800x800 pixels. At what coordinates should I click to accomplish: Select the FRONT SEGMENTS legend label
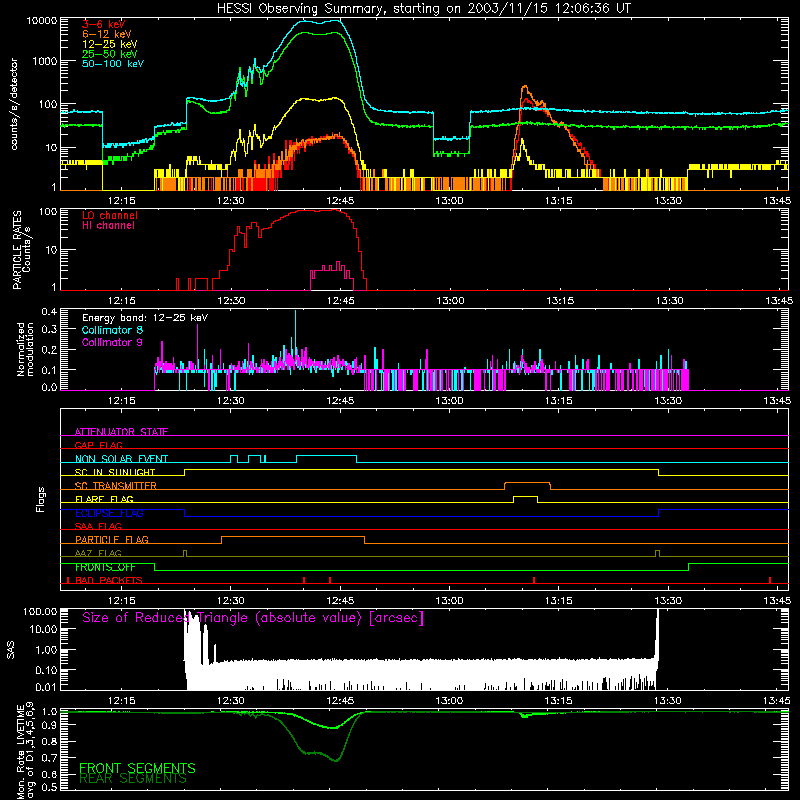click(137, 768)
